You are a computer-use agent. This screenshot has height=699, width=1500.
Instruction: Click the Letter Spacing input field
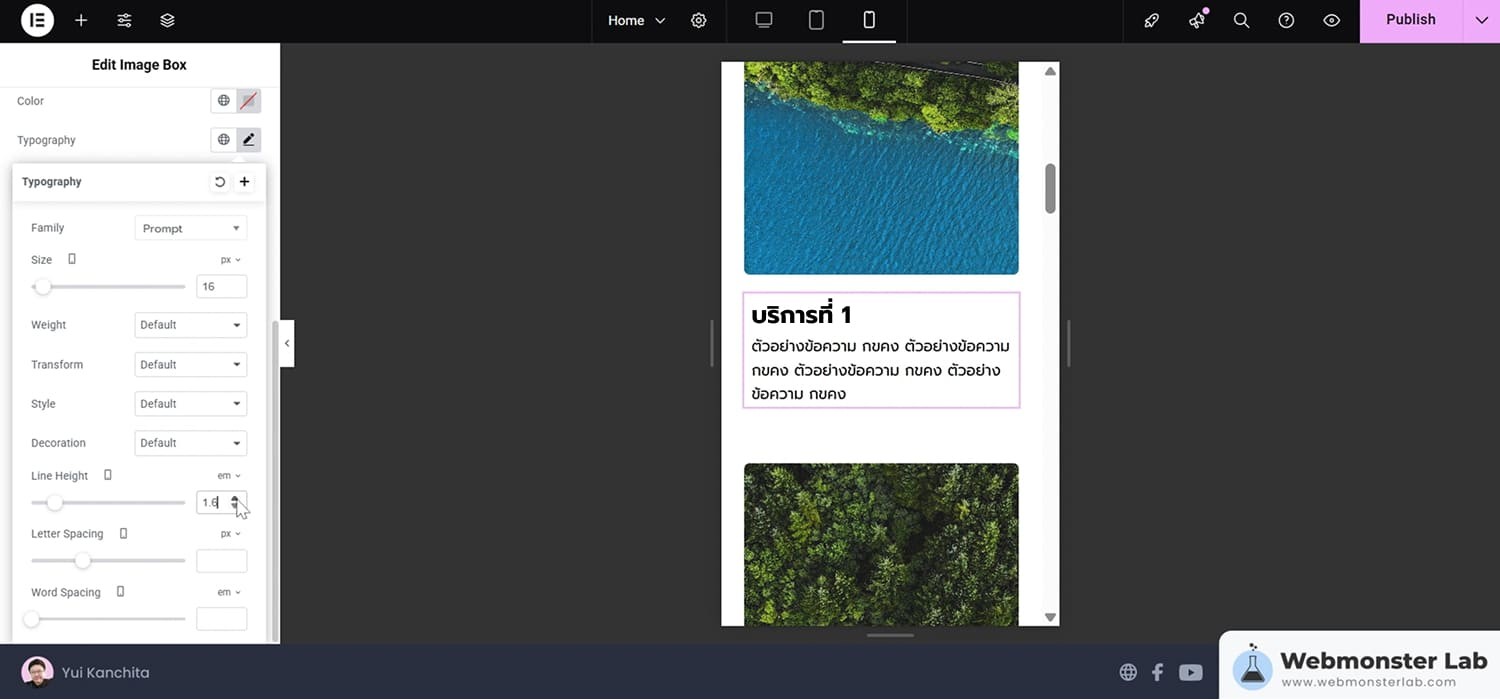tap(221, 561)
